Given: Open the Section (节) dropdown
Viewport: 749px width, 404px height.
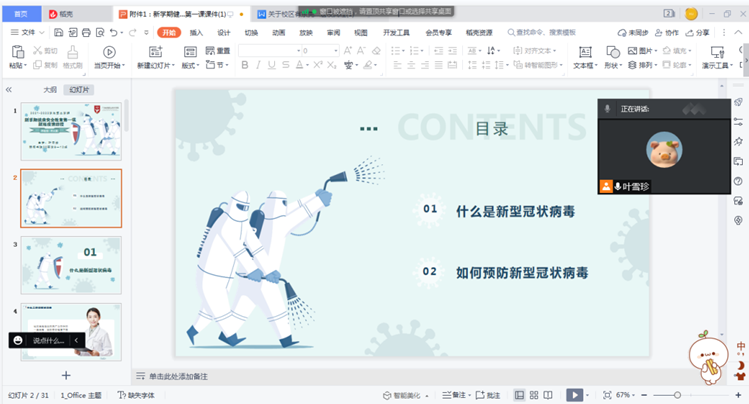Looking at the screenshot, I should (217, 65).
